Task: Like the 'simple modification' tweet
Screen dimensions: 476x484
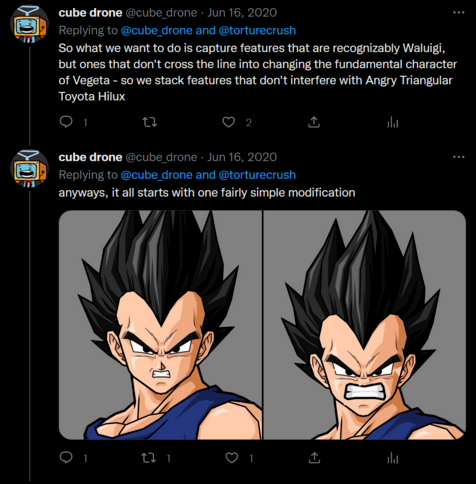Action: tap(232, 458)
